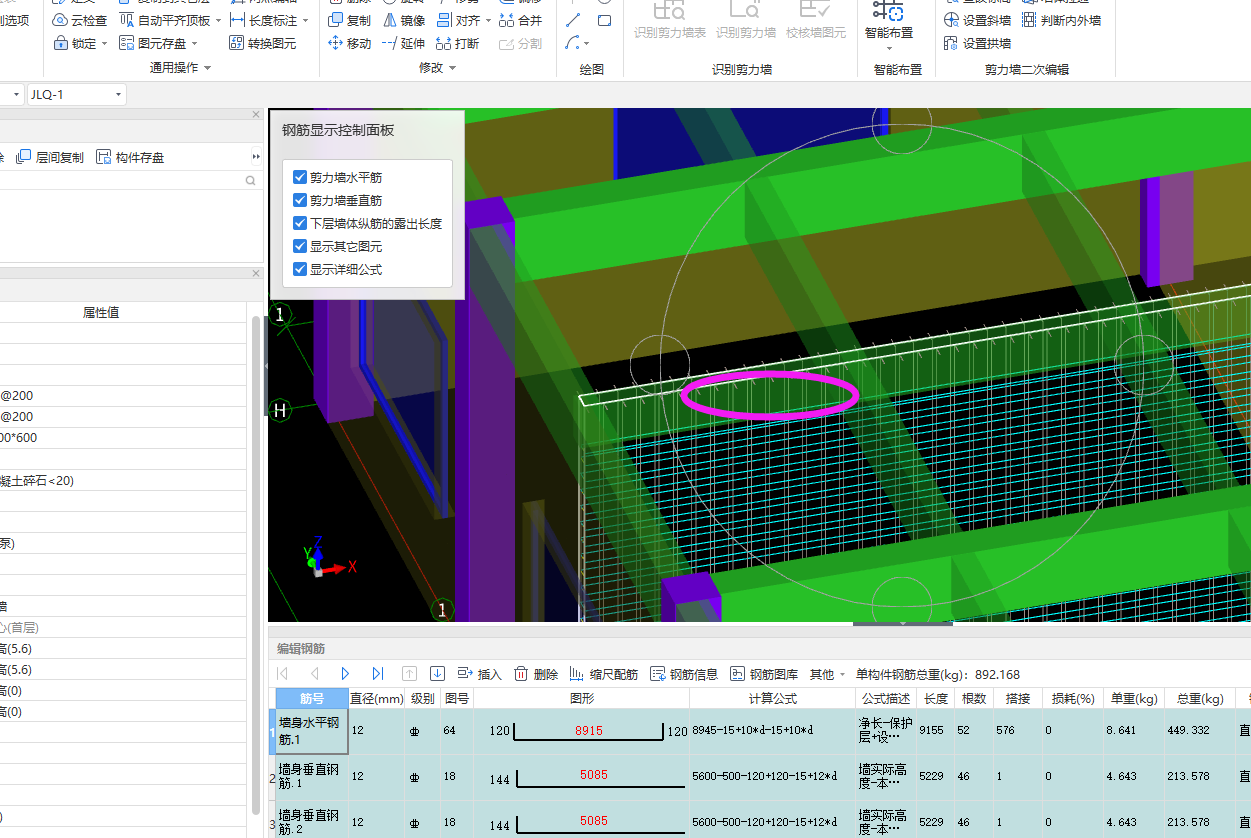Open 锁定 dropdown arrow
Viewport: 1251px width, 838px height.
(x=104, y=44)
